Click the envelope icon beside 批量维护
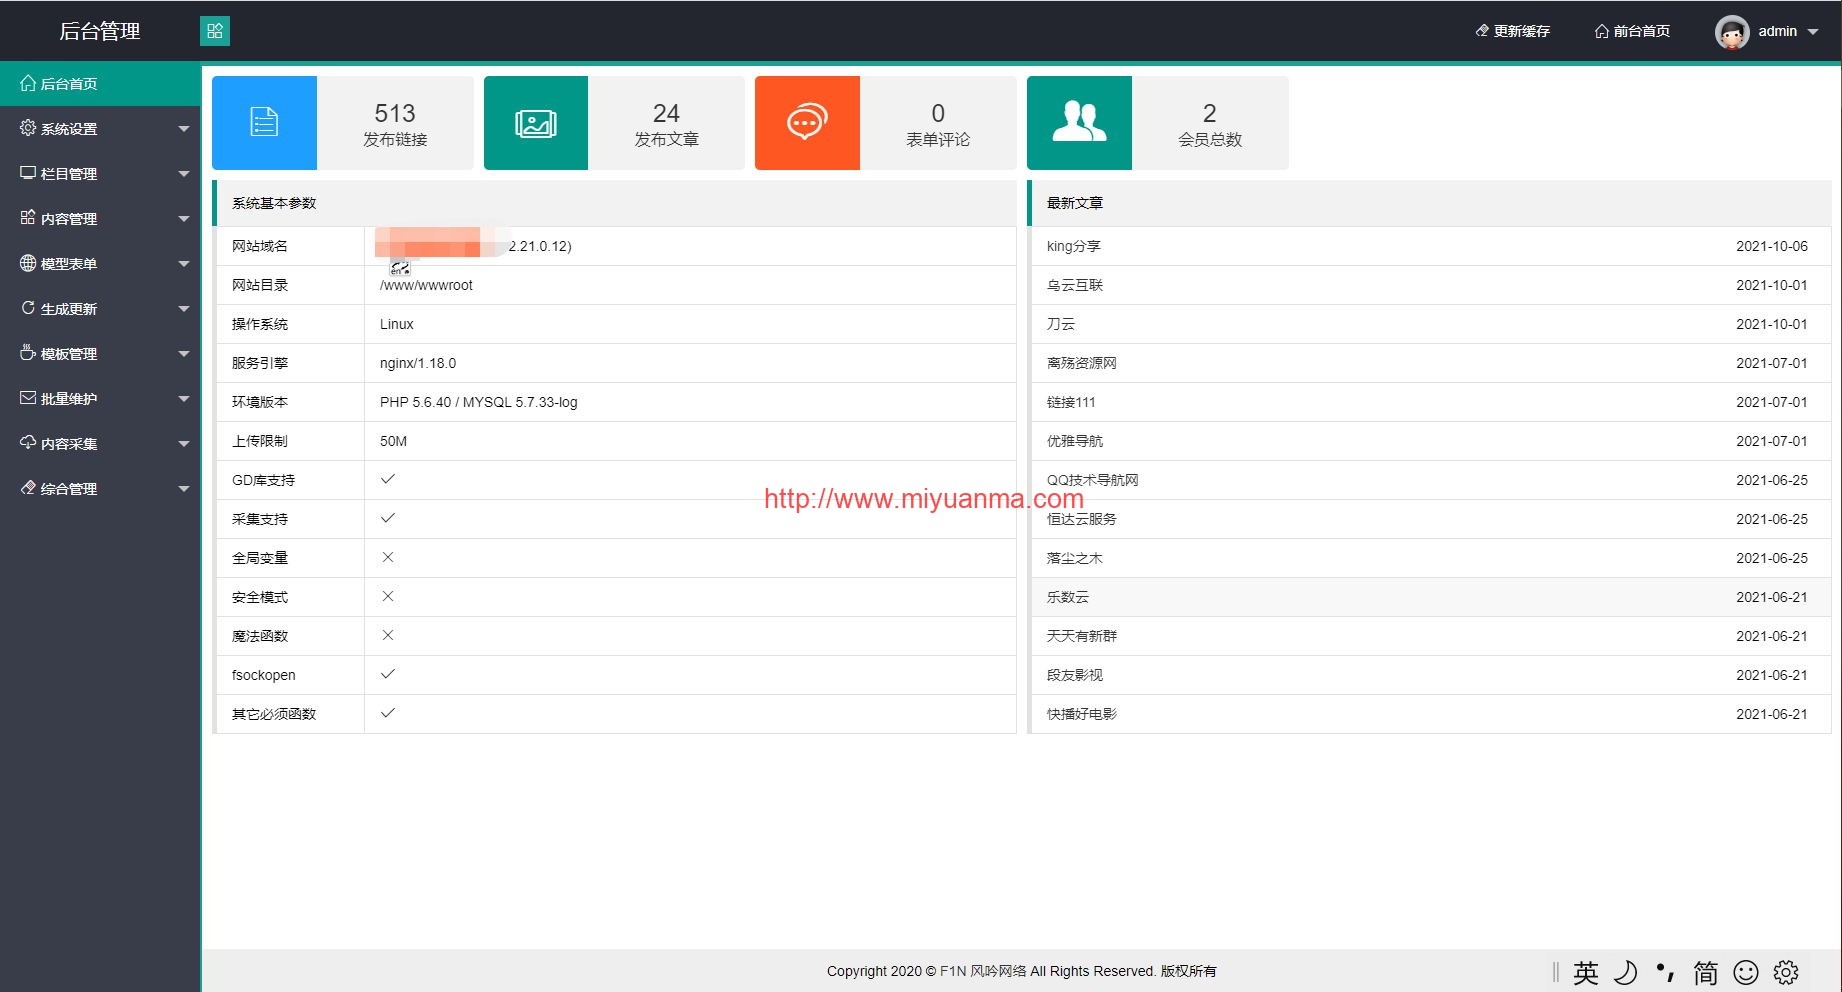This screenshot has width=1842, height=992. tap(28, 398)
